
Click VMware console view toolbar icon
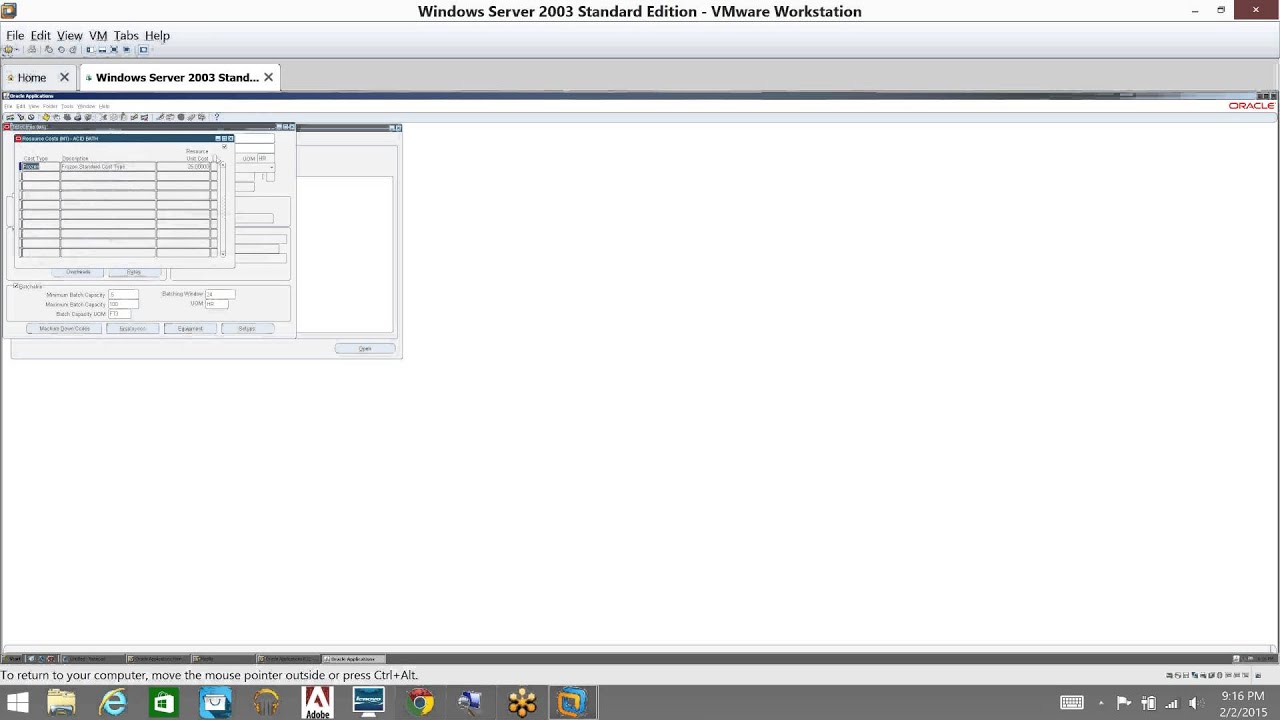pyautogui.click(x=143, y=50)
